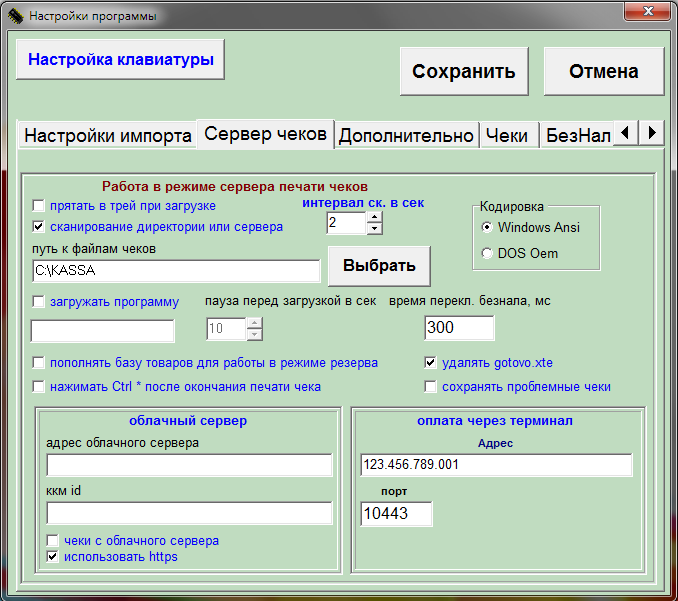
Task: Decrease the pause before loading with the down arrow
Action: (255, 334)
